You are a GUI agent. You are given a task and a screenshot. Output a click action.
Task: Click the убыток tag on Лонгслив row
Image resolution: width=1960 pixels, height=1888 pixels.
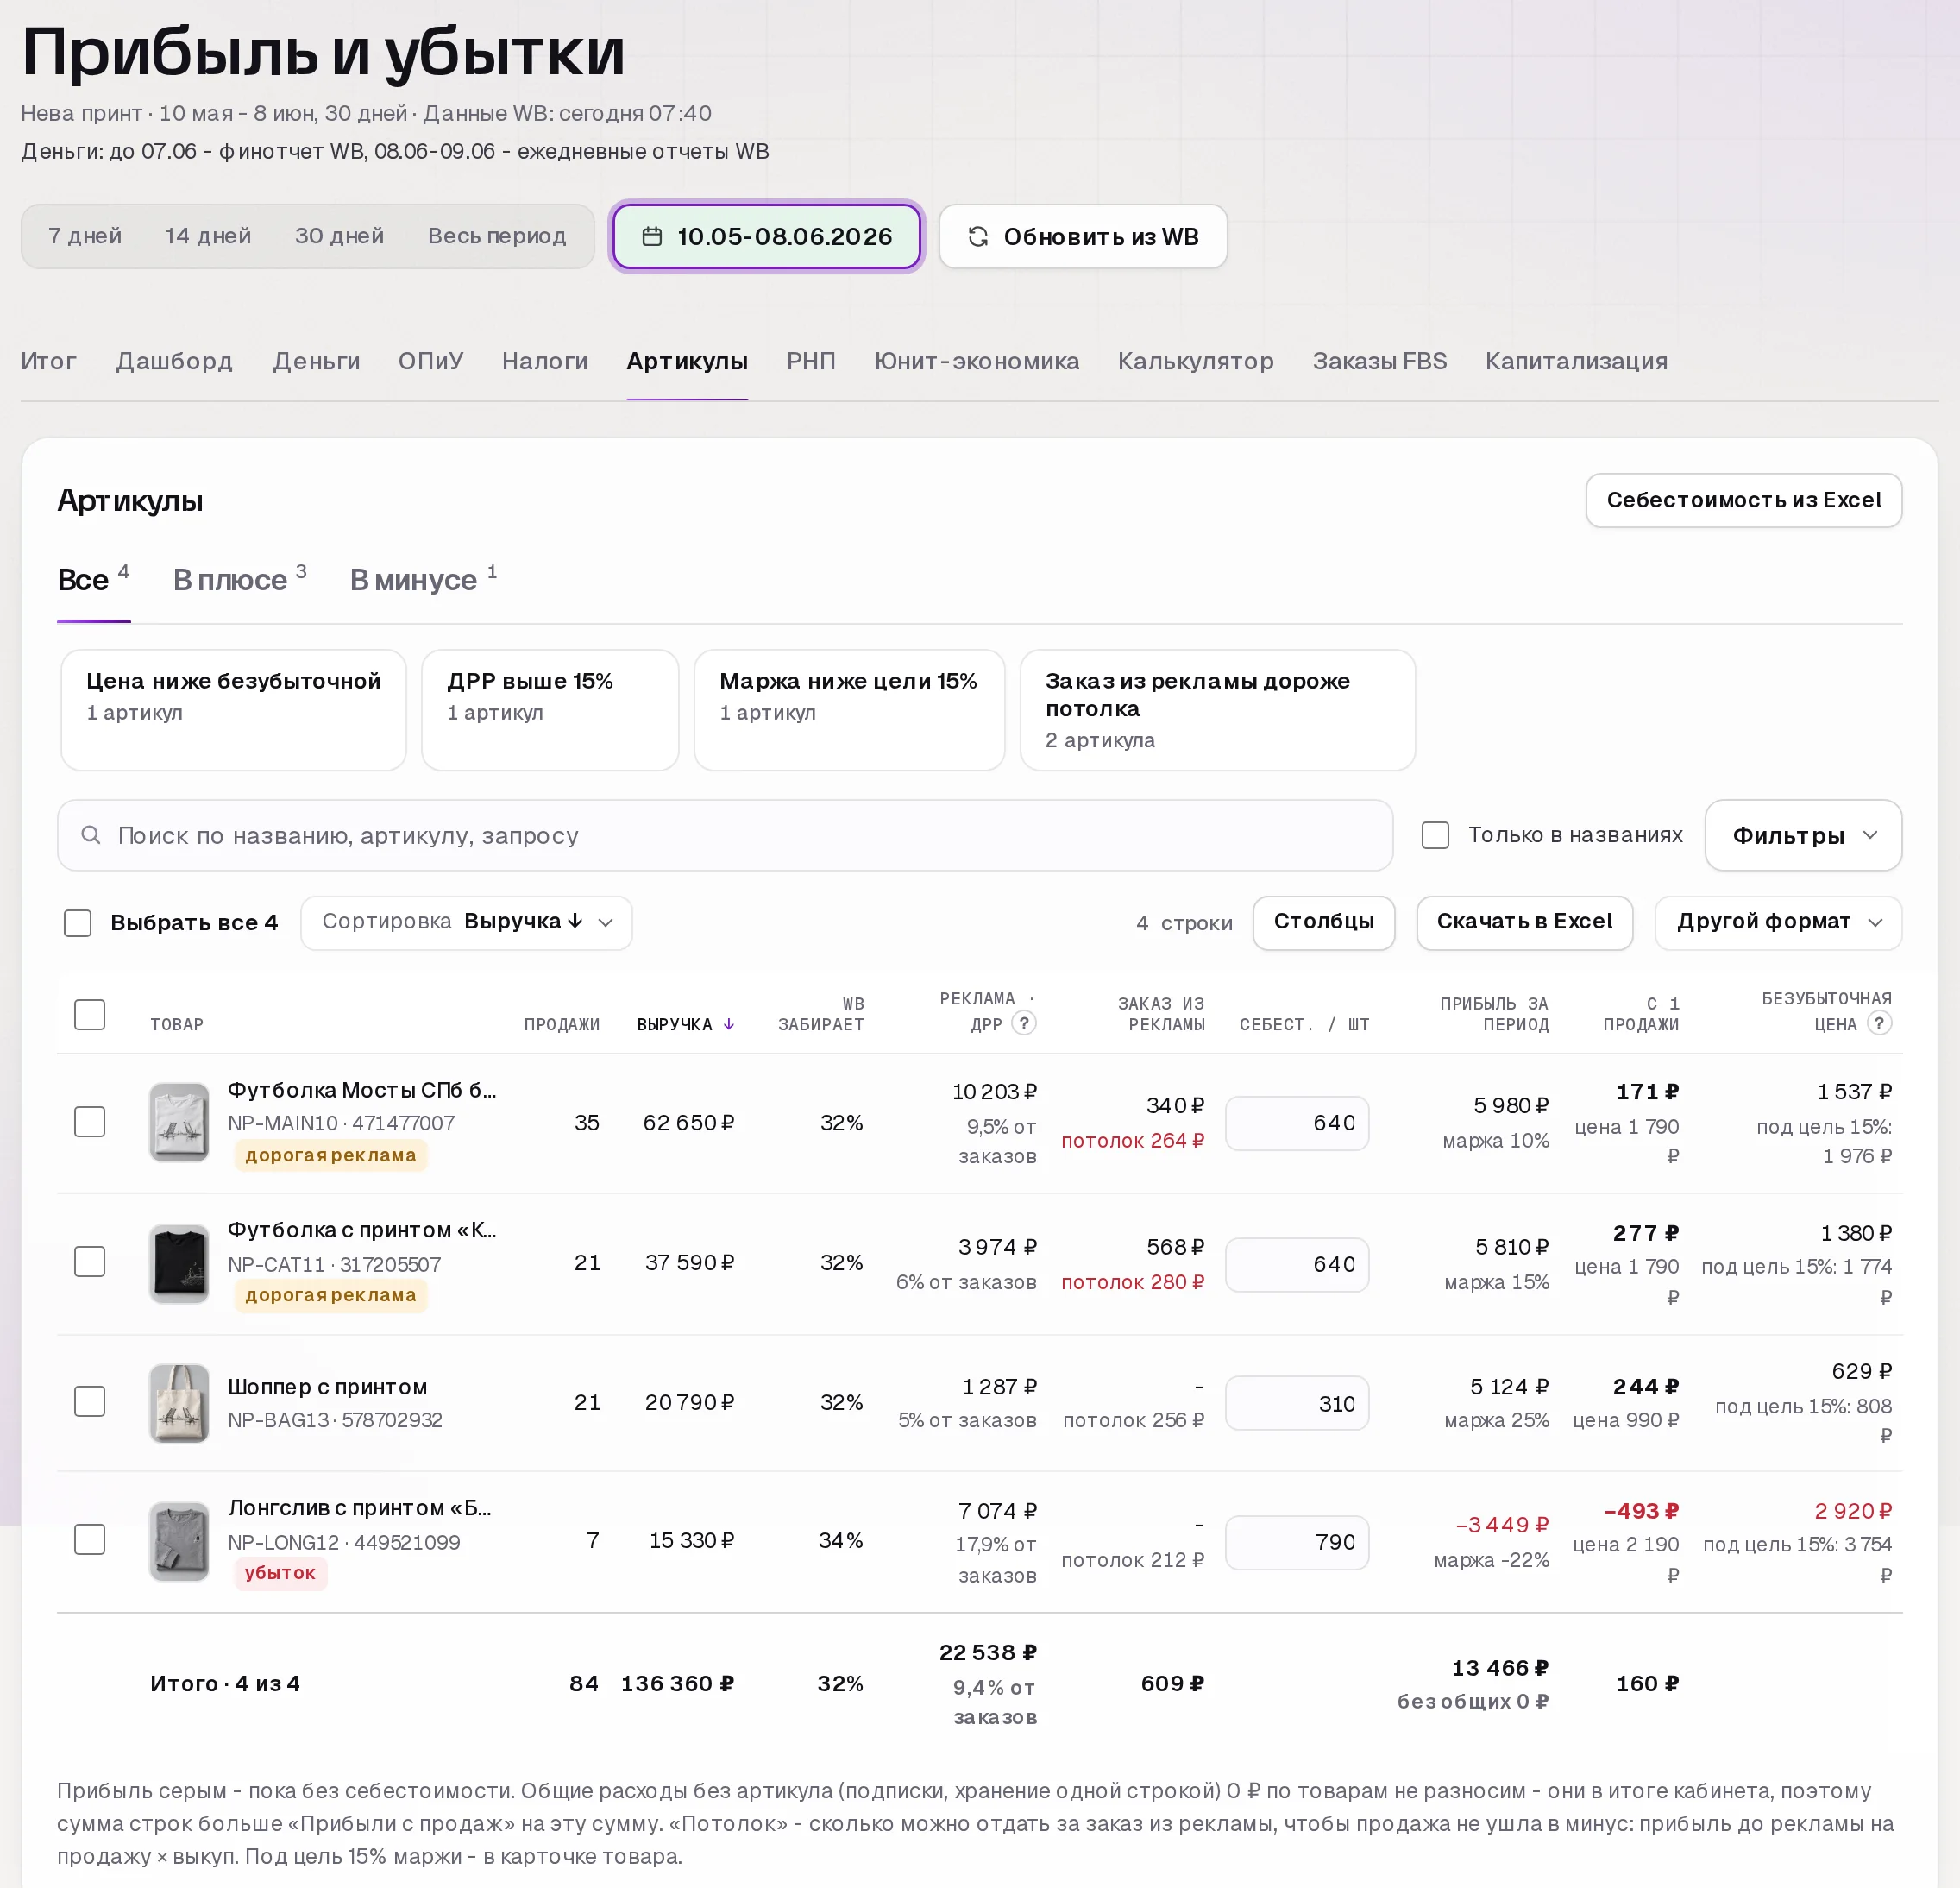280,1573
